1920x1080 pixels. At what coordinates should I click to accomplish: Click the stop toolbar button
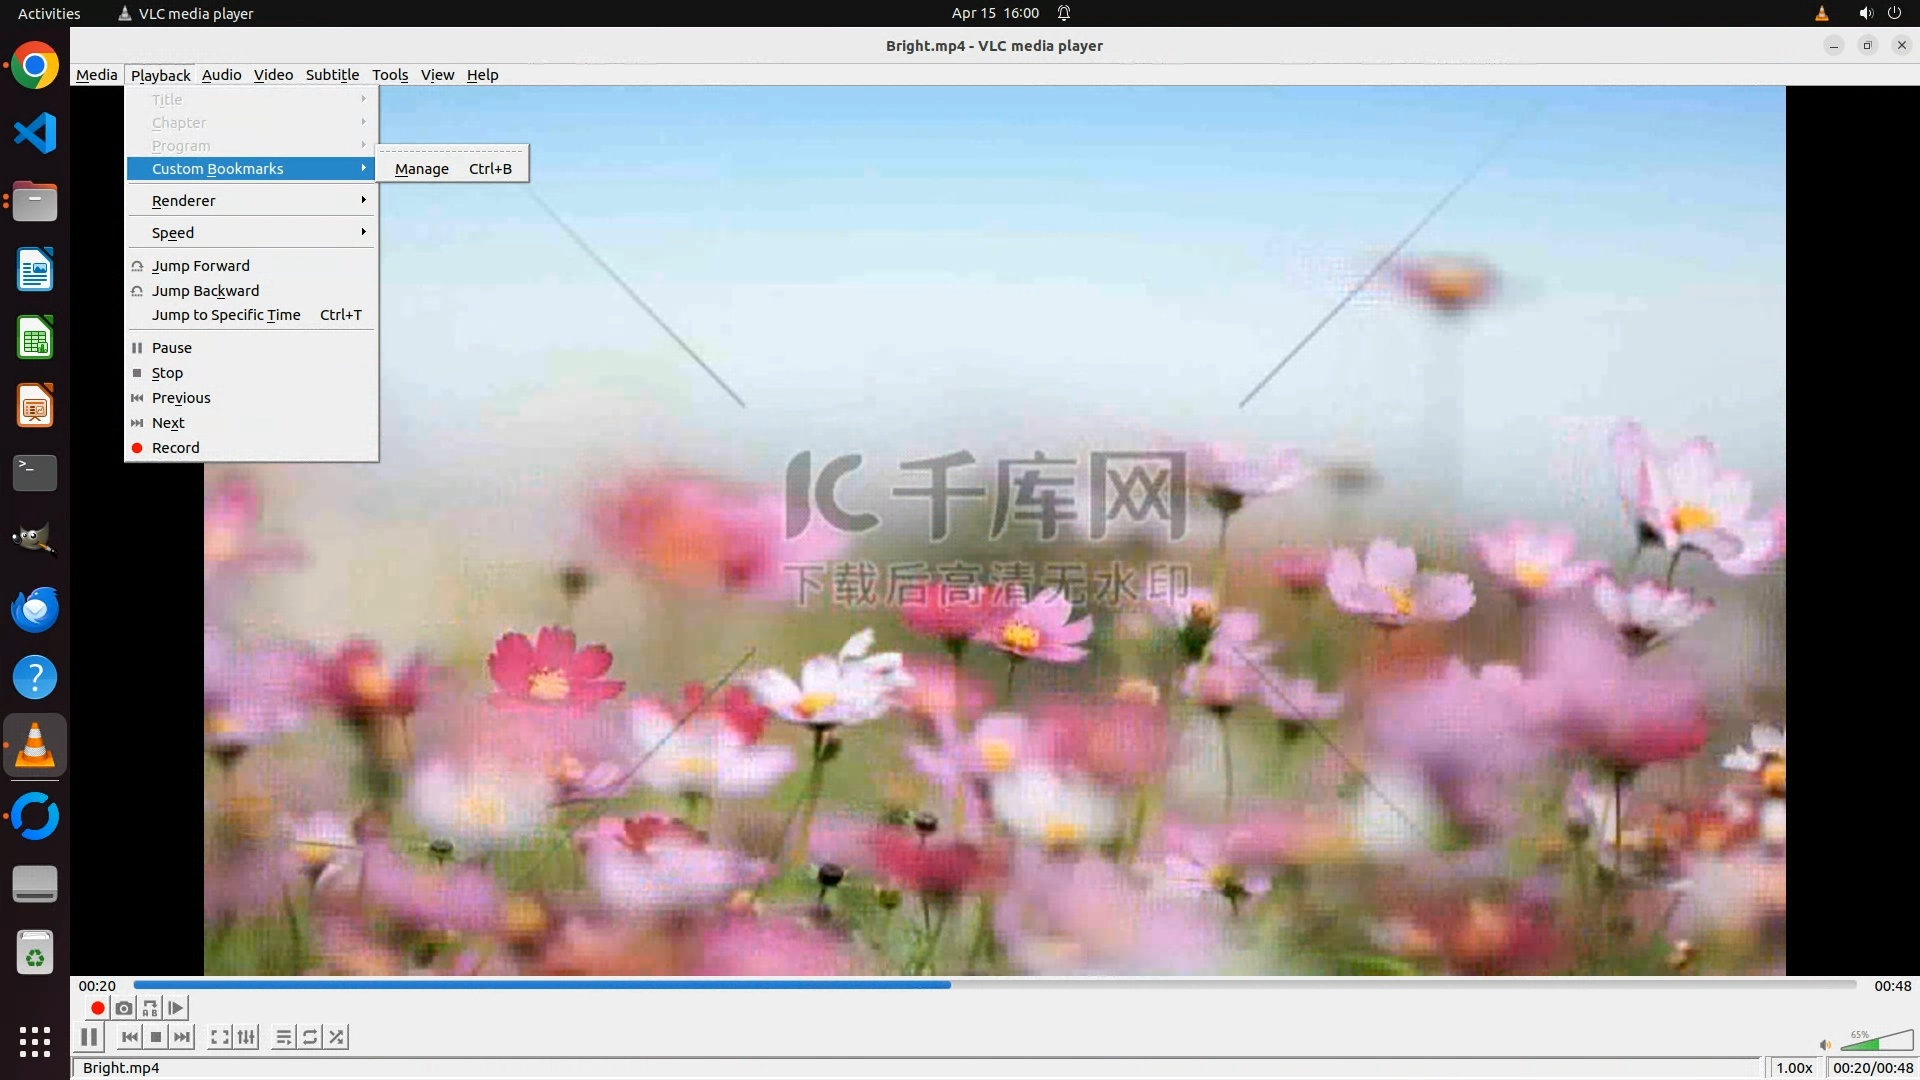pyautogui.click(x=156, y=1037)
